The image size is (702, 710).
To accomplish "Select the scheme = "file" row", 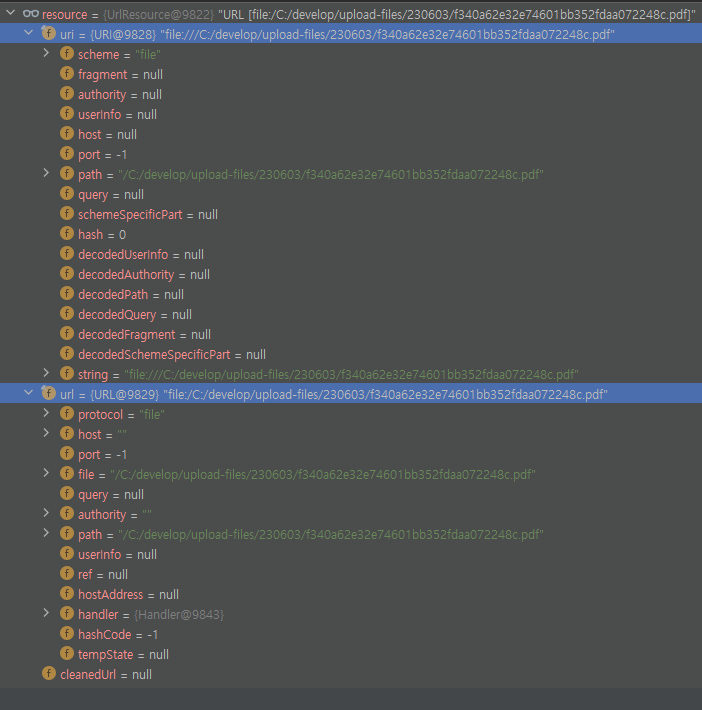I will pyautogui.click(x=351, y=54).
